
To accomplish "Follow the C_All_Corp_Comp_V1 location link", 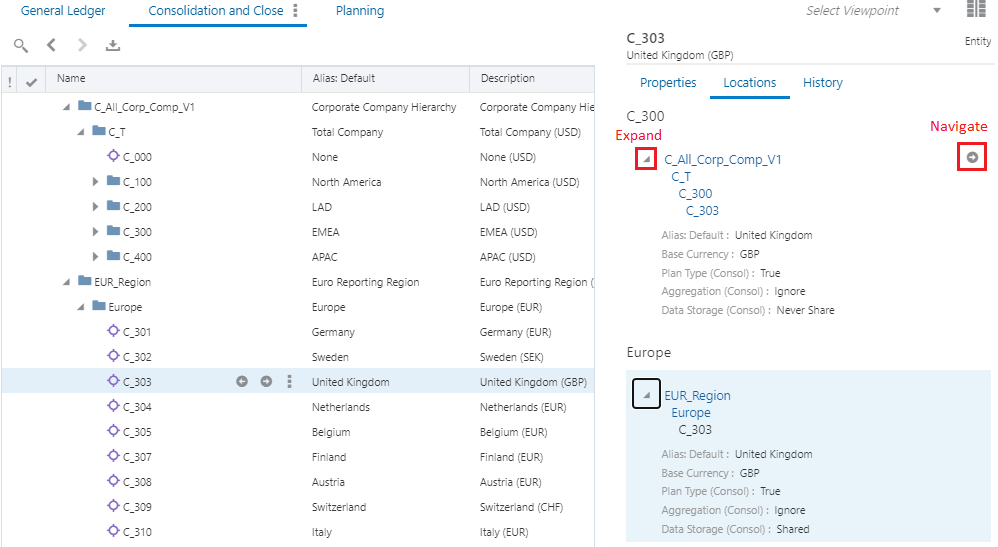I will 723,160.
